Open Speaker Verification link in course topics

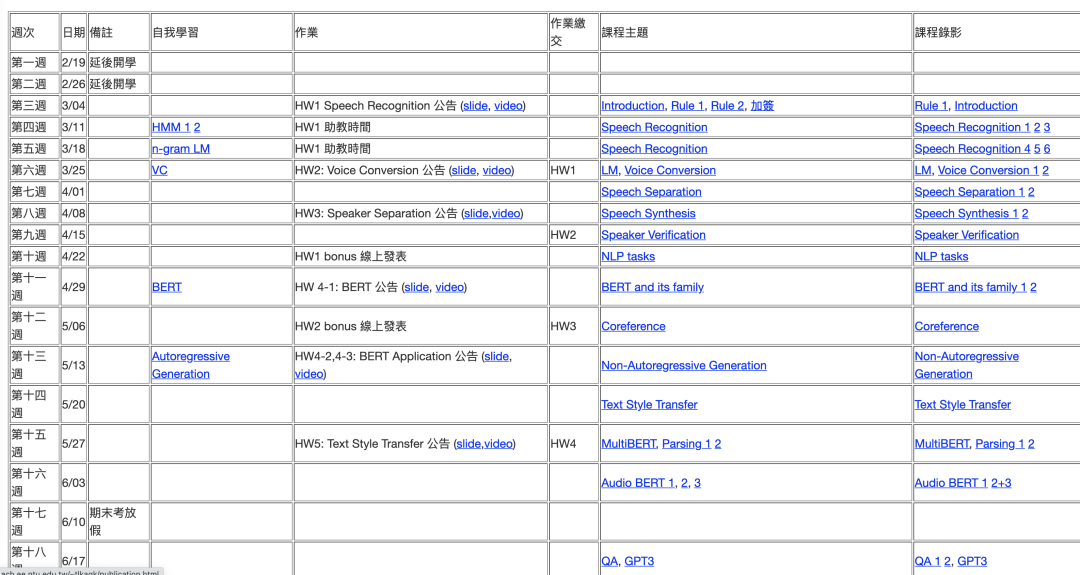click(x=654, y=235)
